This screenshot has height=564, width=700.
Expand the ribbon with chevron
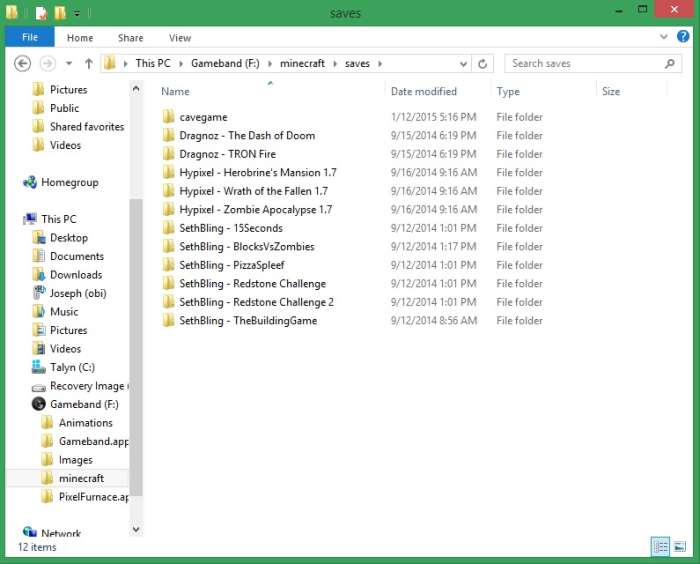click(x=663, y=37)
